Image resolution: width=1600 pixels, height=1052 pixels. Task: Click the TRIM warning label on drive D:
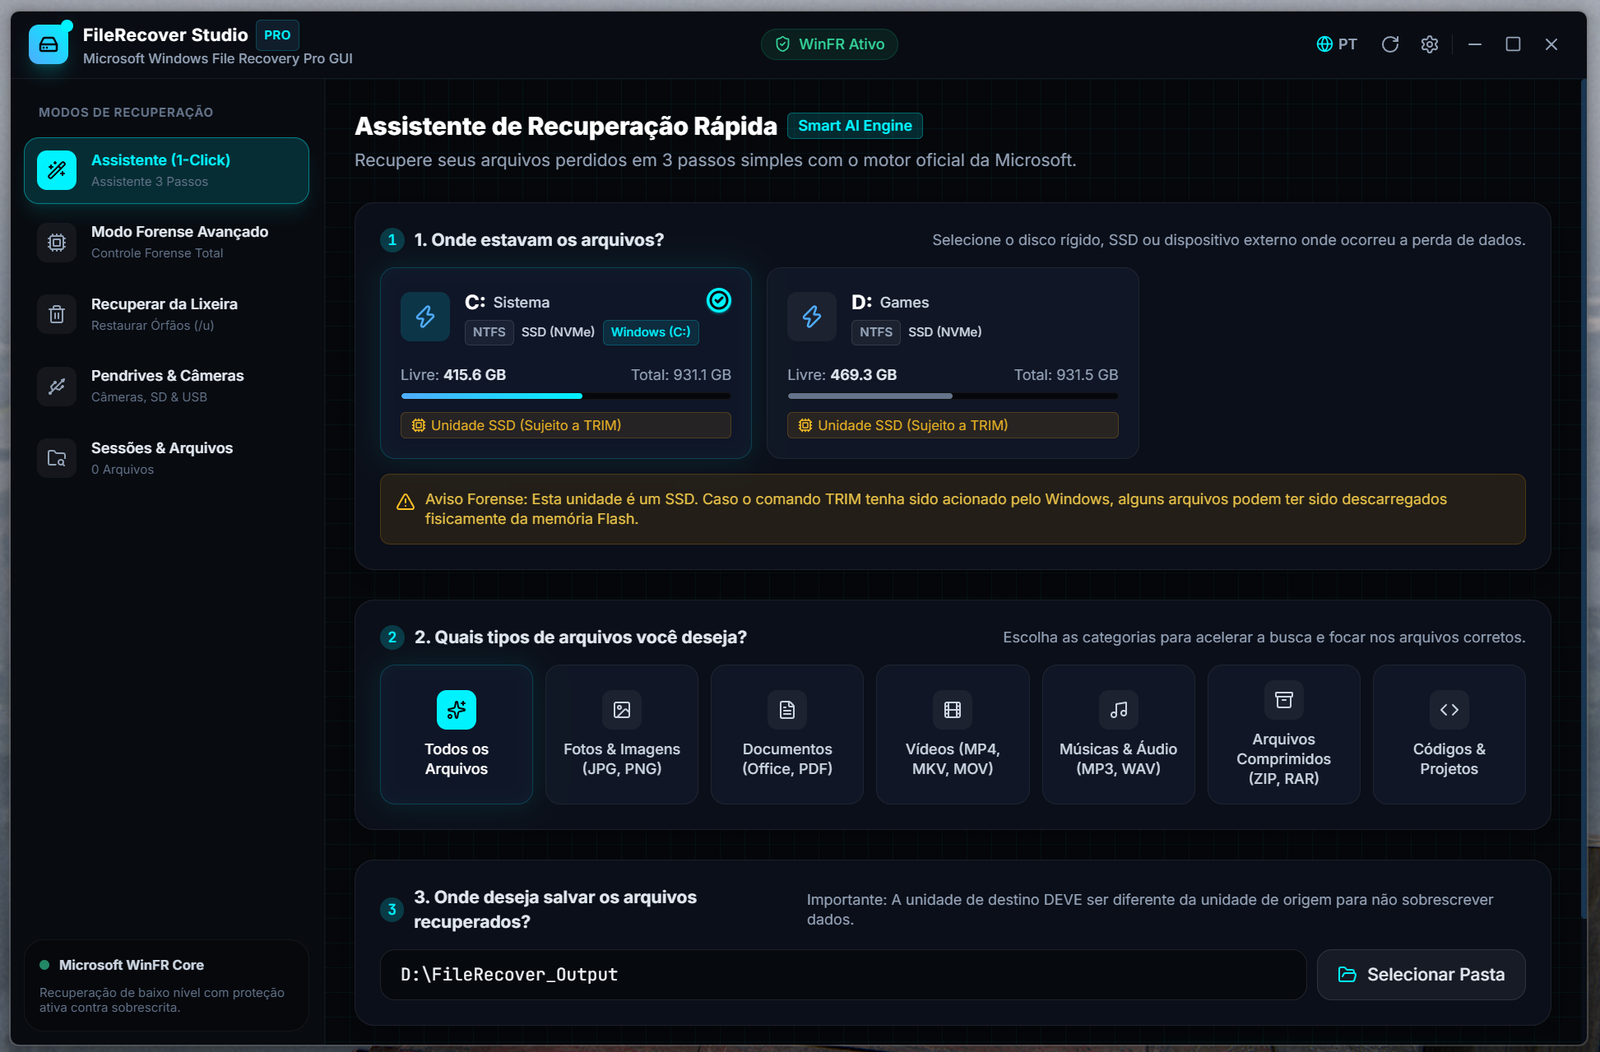coord(953,425)
